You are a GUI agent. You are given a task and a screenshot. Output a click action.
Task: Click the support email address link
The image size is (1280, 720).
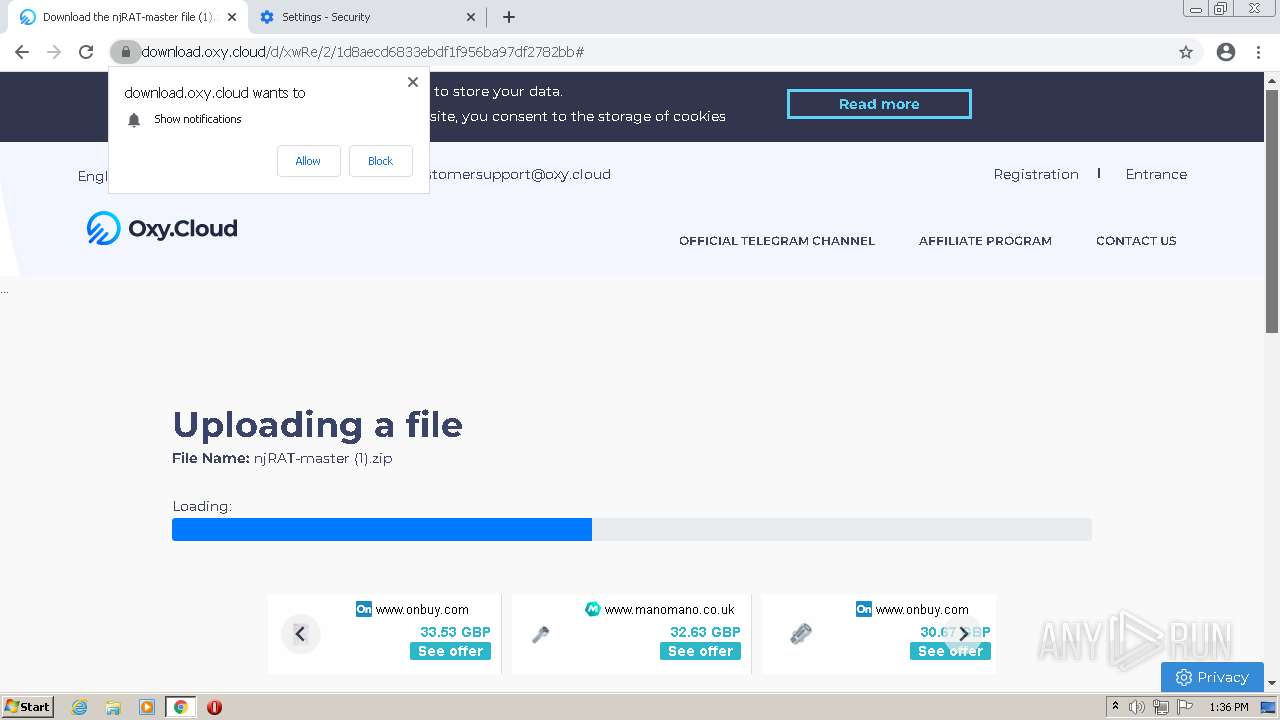pyautogui.click(x=520, y=174)
